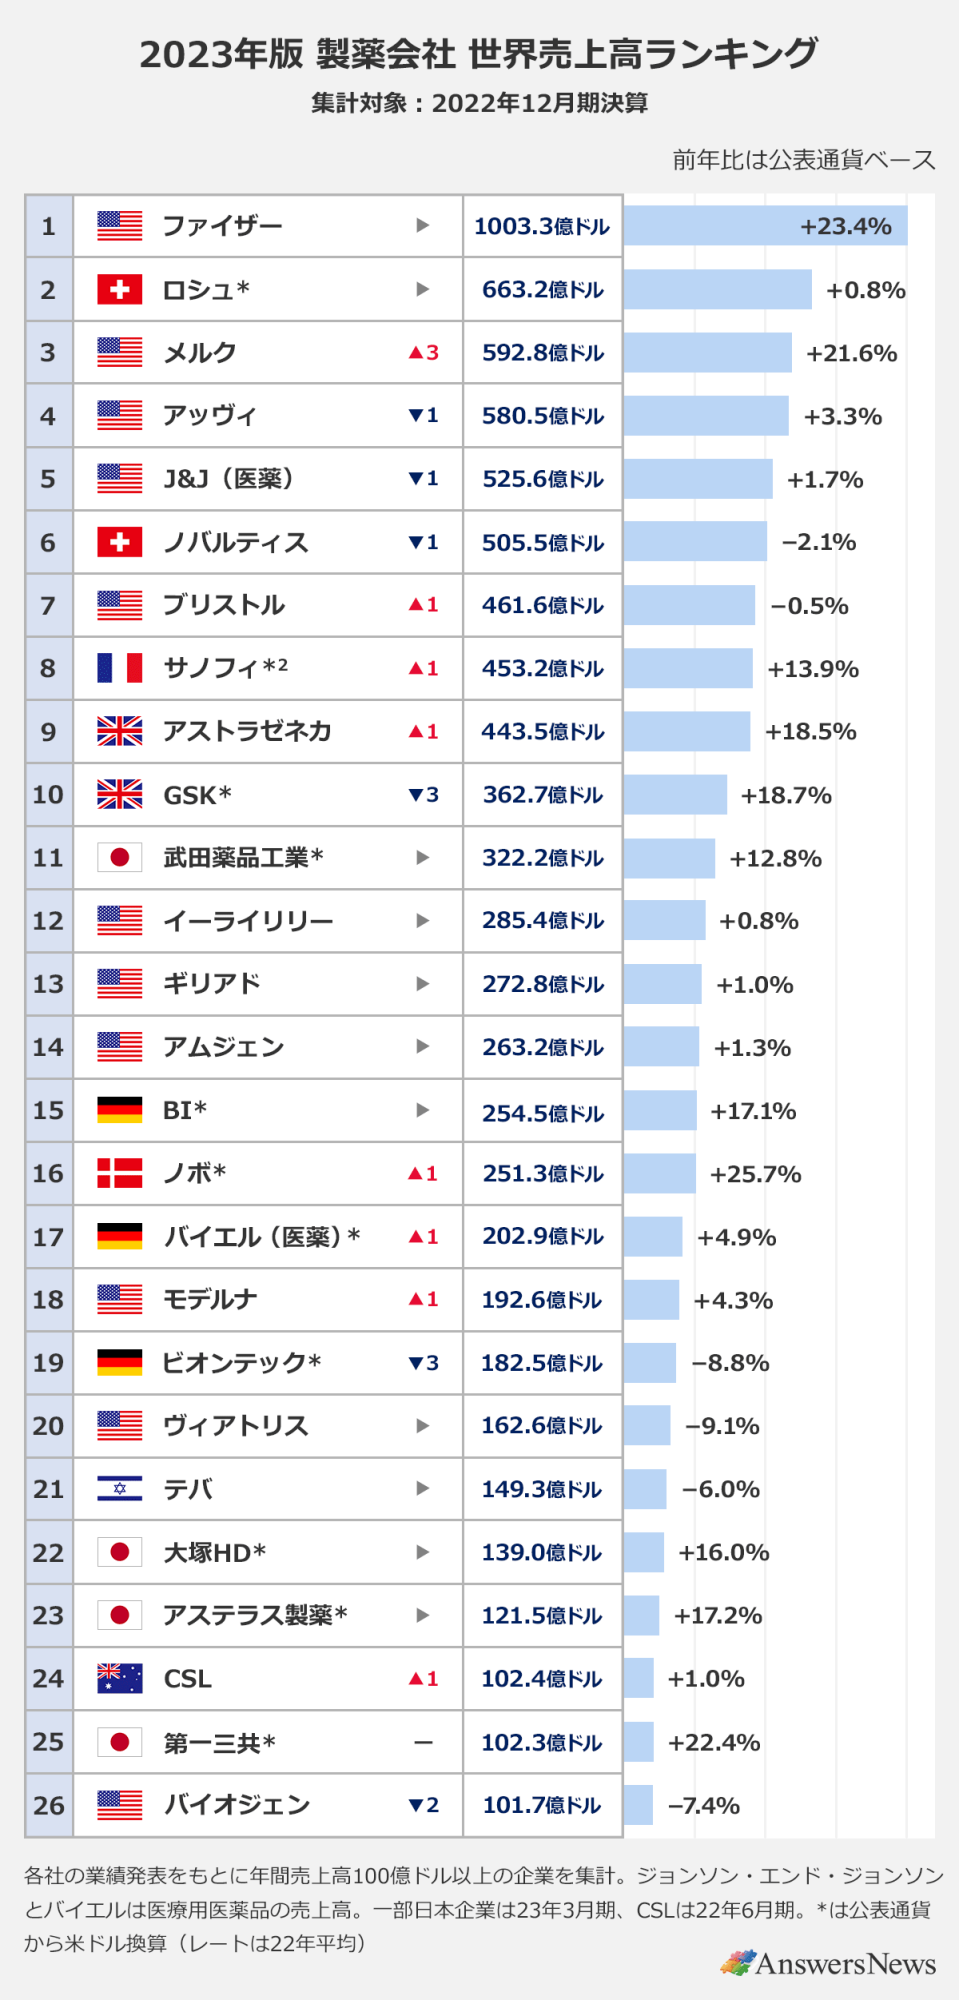This screenshot has height=2000, width=959.
Task: Click the 1003.3億ドル sales figure
Action: [542, 226]
